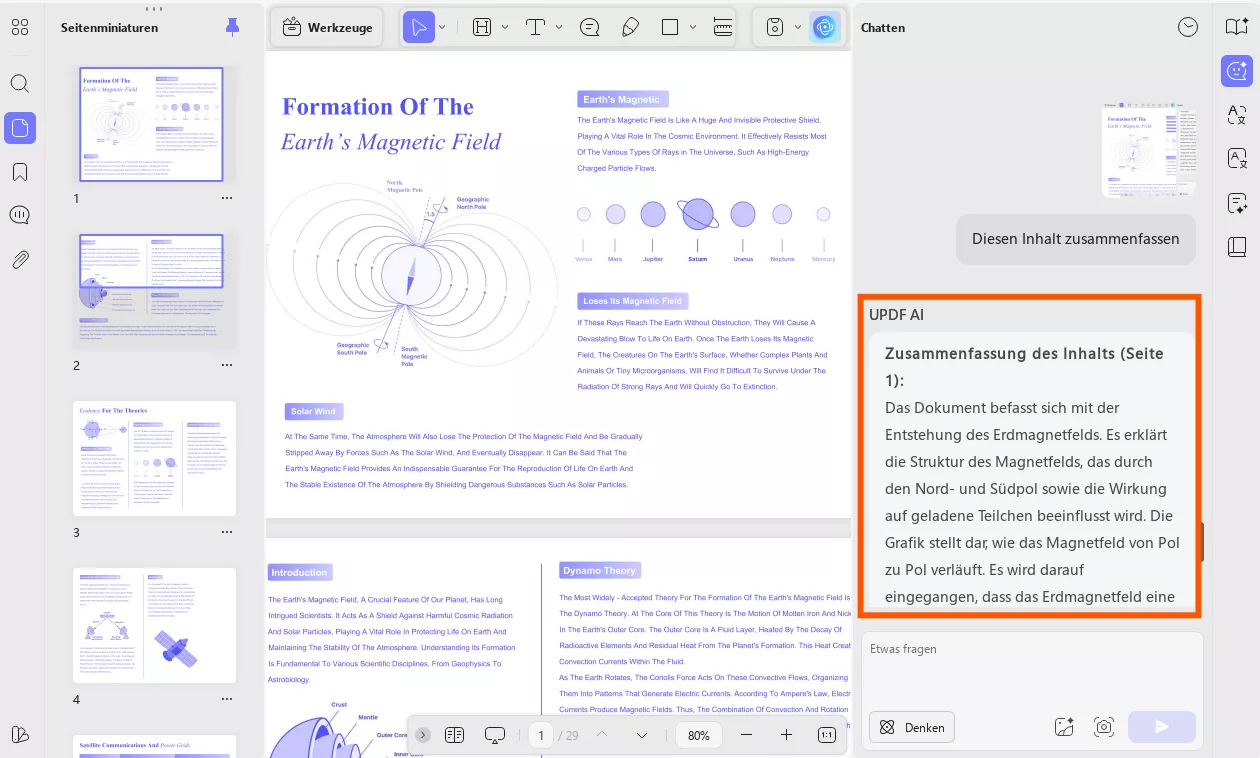This screenshot has width=1260, height=758.
Task: Open the attachments paperclip icon
Action: (20, 260)
